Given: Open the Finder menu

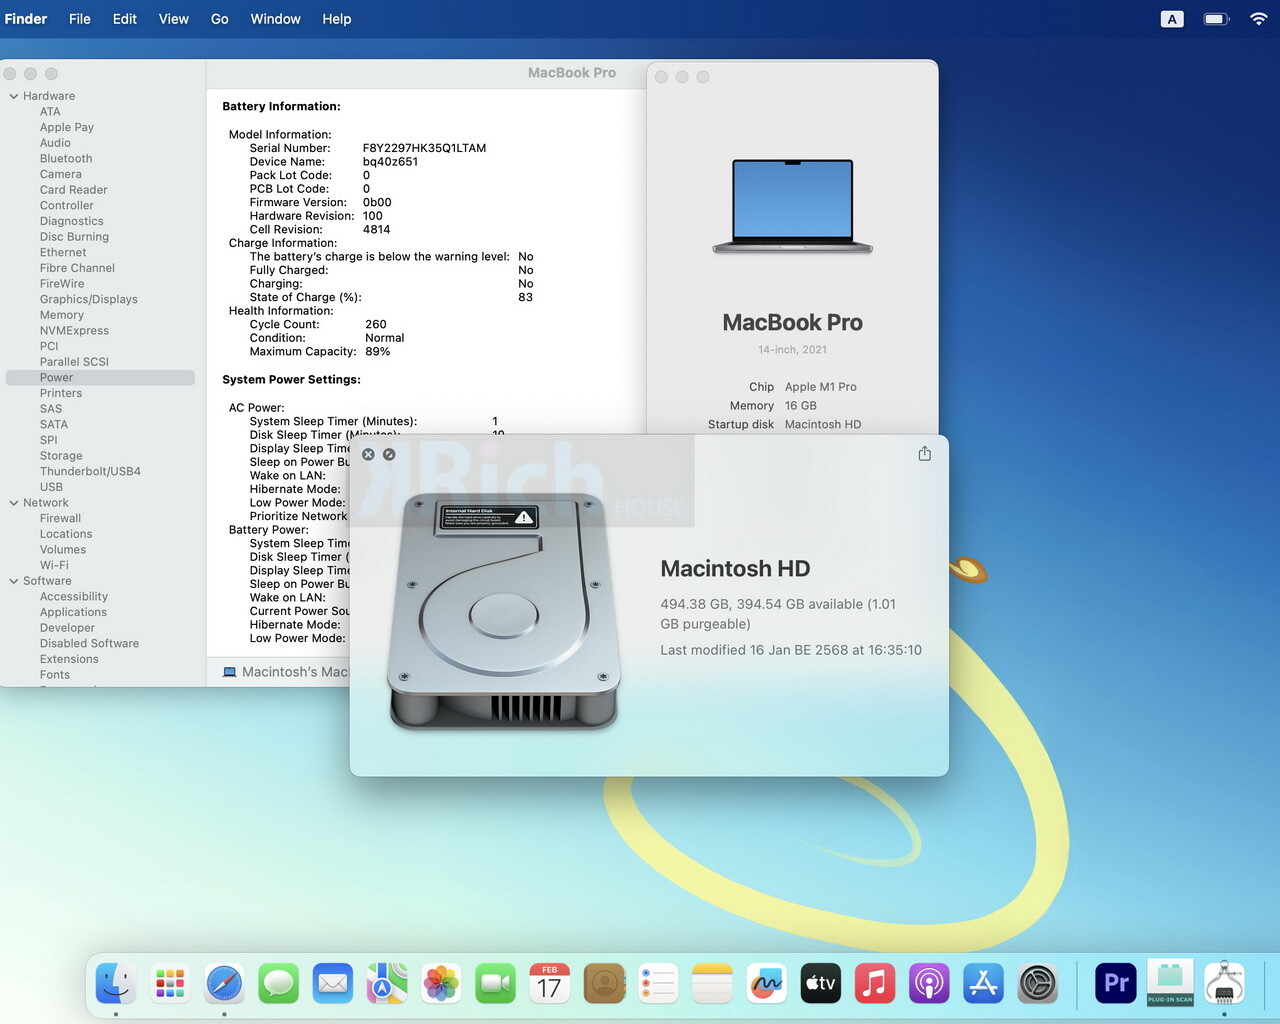Looking at the screenshot, I should coord(26,19).
